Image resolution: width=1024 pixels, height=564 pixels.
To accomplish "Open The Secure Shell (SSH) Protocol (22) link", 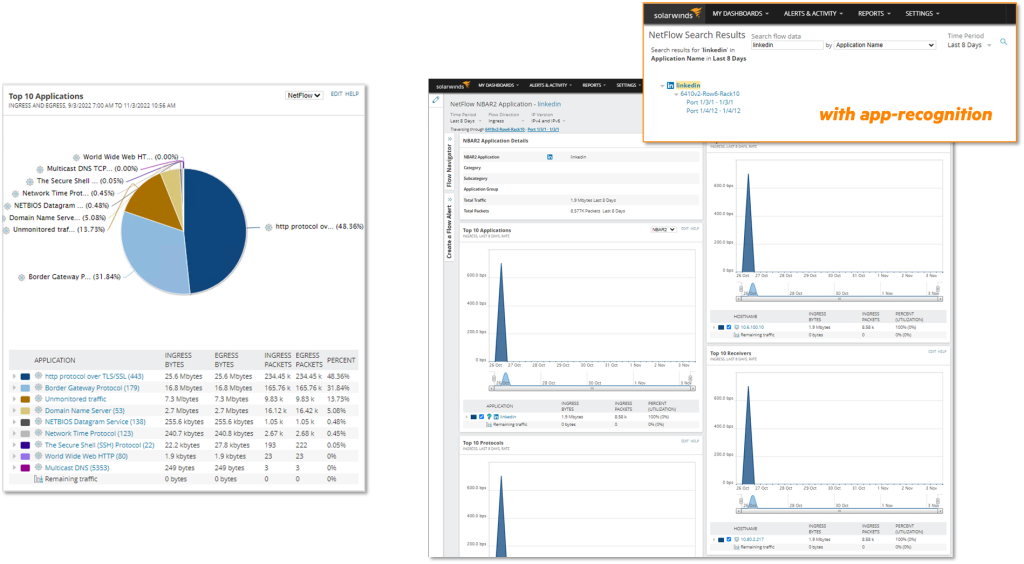I will coord(99,445).
